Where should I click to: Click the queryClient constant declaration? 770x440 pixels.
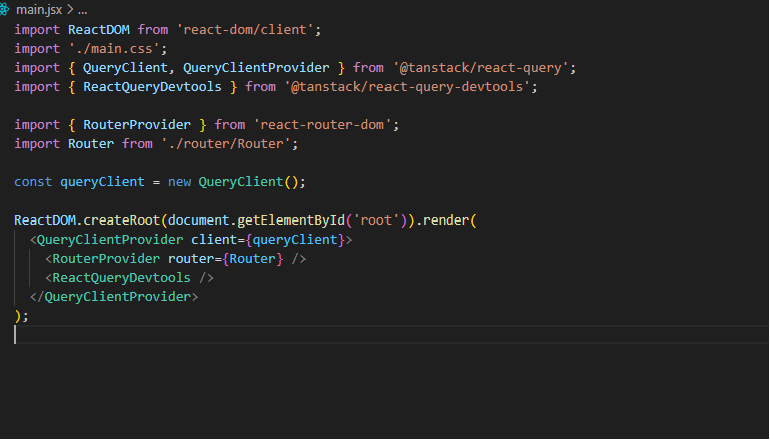pyautogui.click(x=103, y=182)
